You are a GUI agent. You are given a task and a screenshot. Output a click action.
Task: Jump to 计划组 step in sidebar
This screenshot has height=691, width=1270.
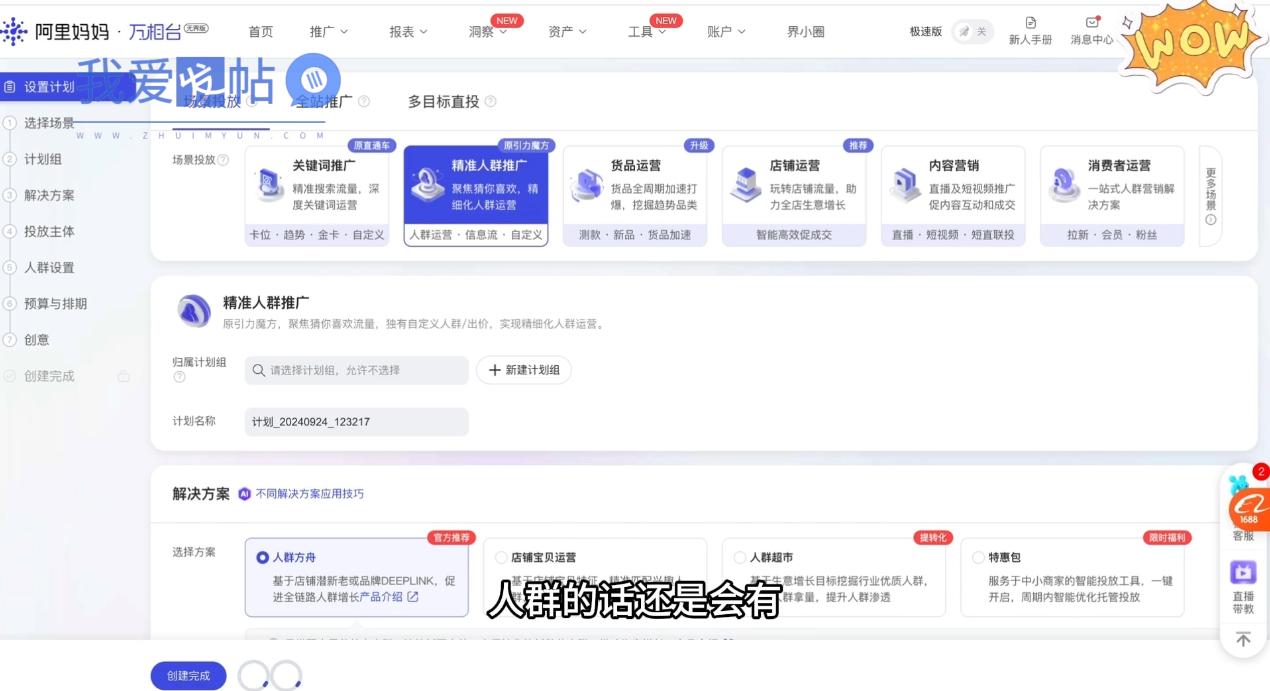[43, 159]
